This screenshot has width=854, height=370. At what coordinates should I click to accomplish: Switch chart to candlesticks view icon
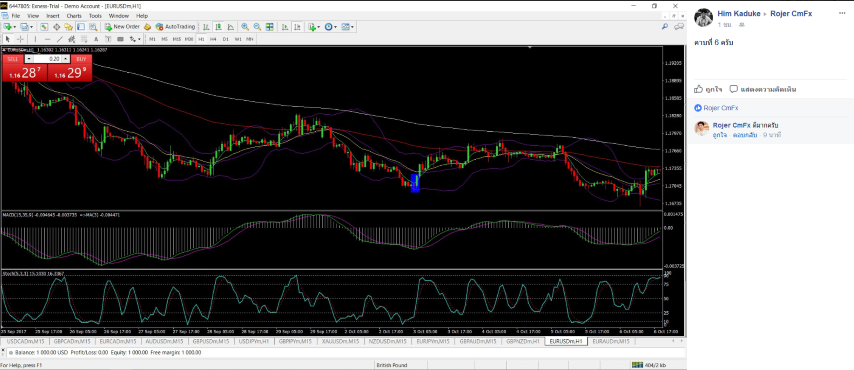tap(218, 27)
